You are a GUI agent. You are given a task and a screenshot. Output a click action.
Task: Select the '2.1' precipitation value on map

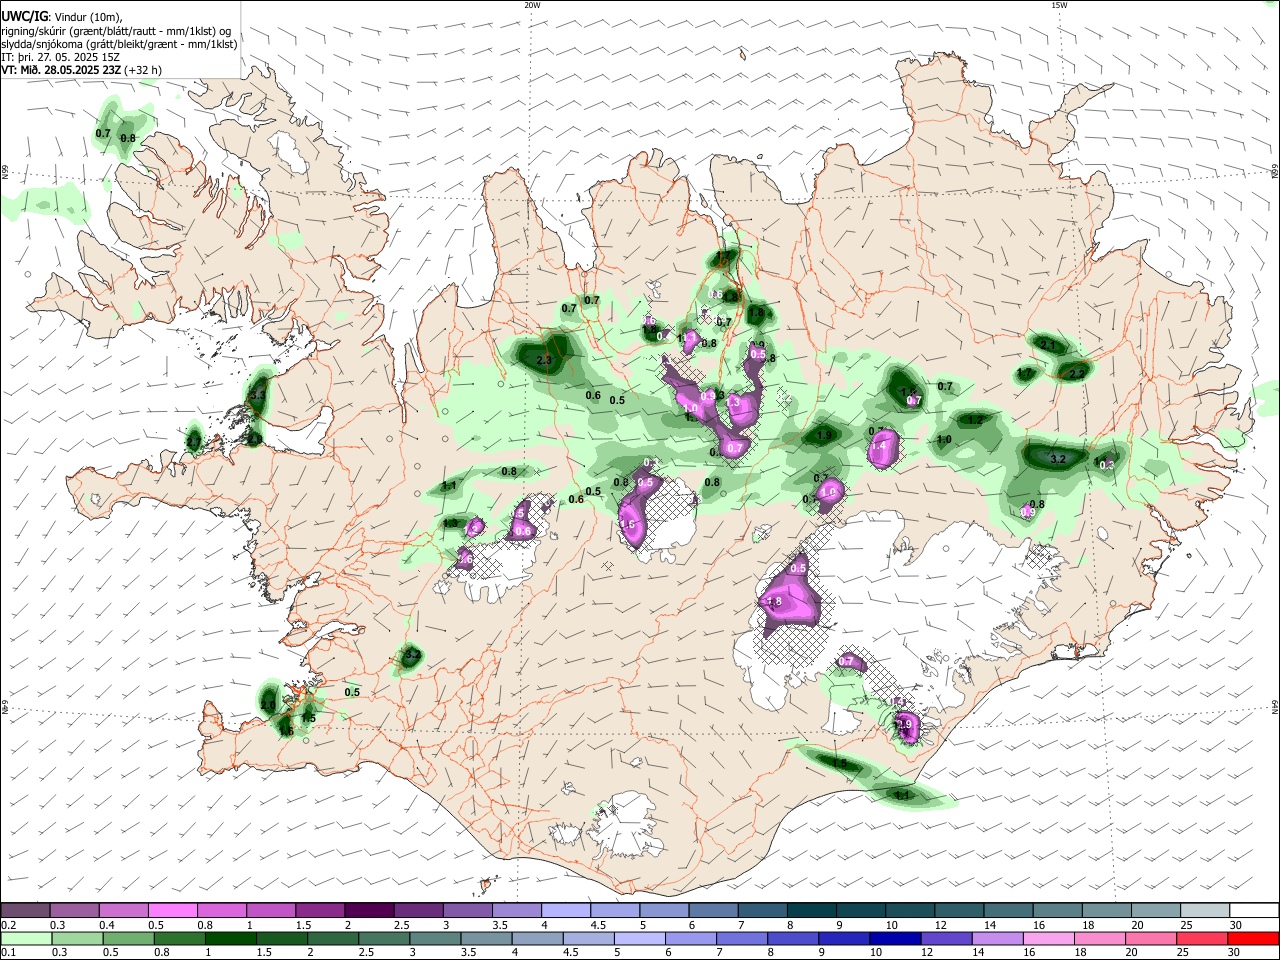pos(1048,345)
